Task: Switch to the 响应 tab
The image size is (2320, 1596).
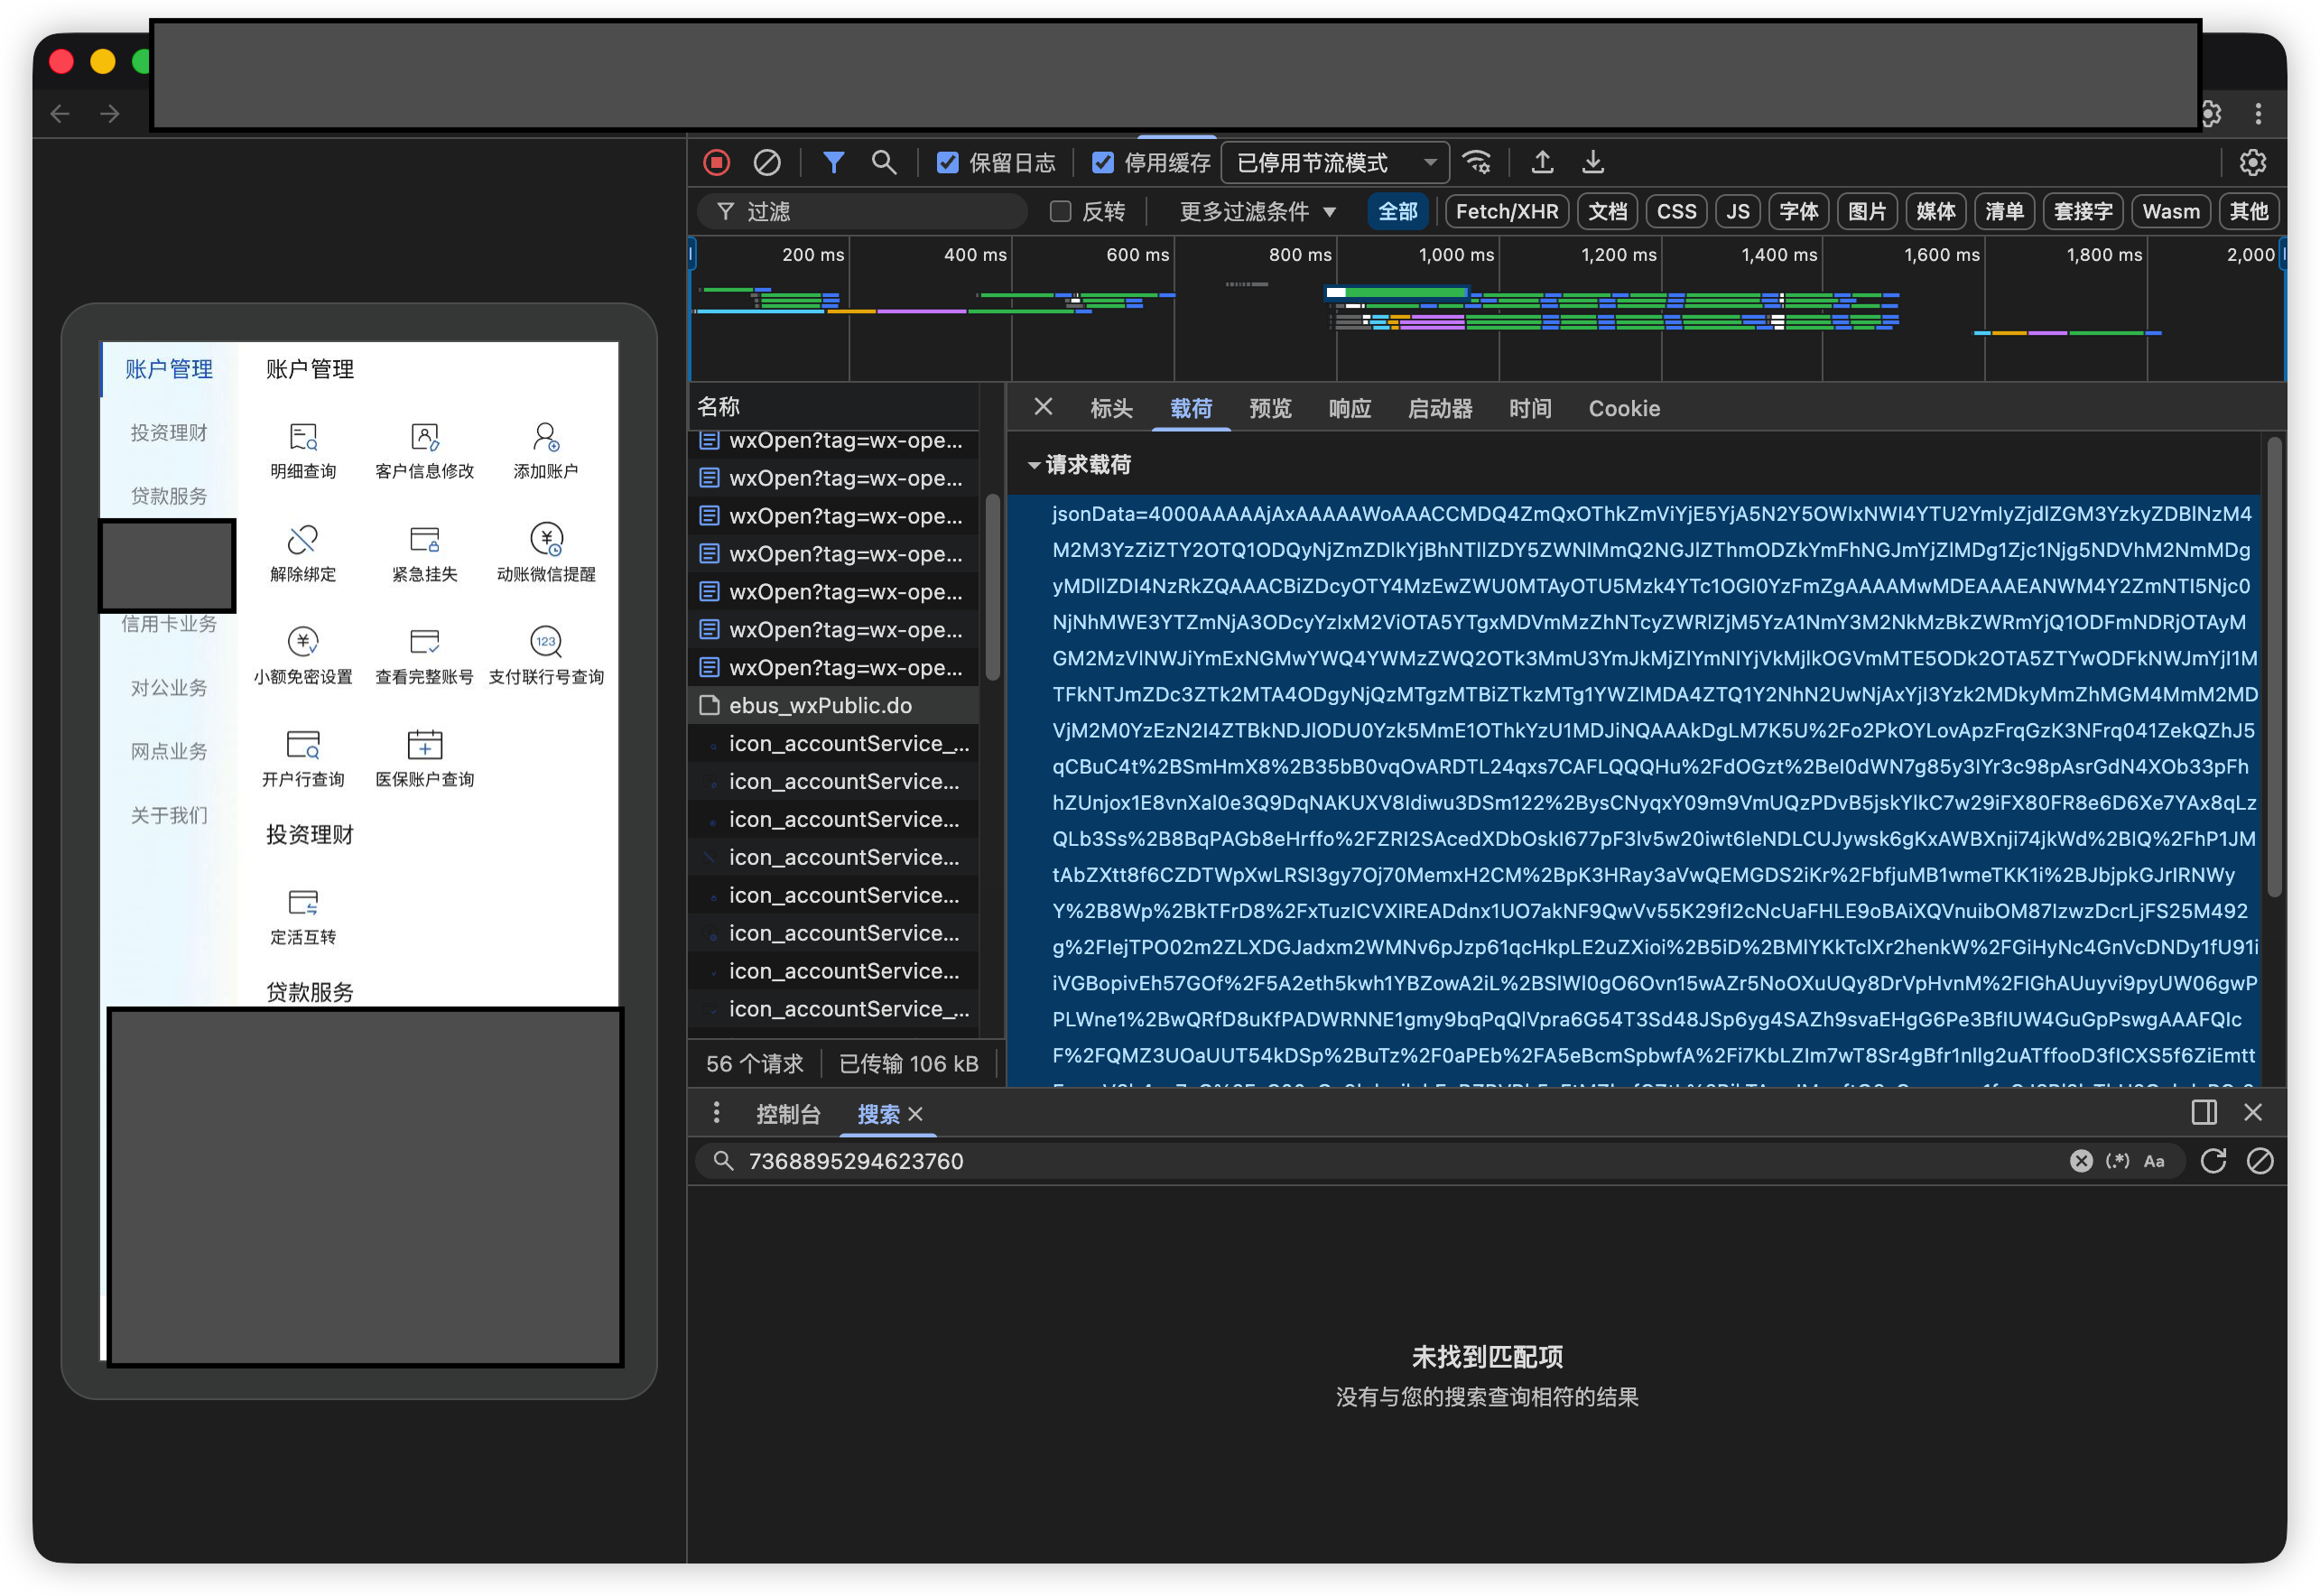Action: 1349,408
